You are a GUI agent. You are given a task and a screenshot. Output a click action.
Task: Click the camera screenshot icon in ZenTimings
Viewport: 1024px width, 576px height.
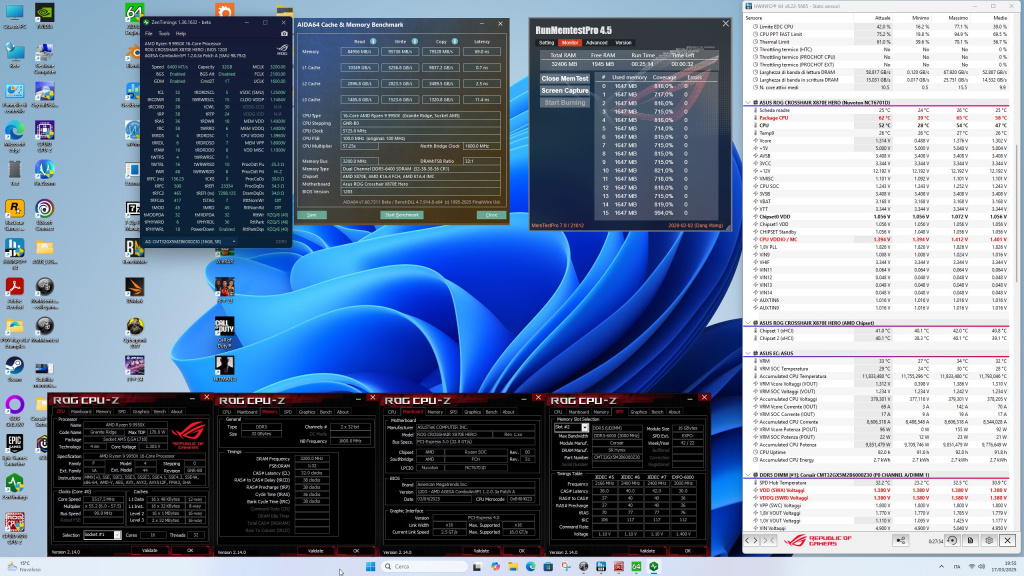[x=284, y=33]
